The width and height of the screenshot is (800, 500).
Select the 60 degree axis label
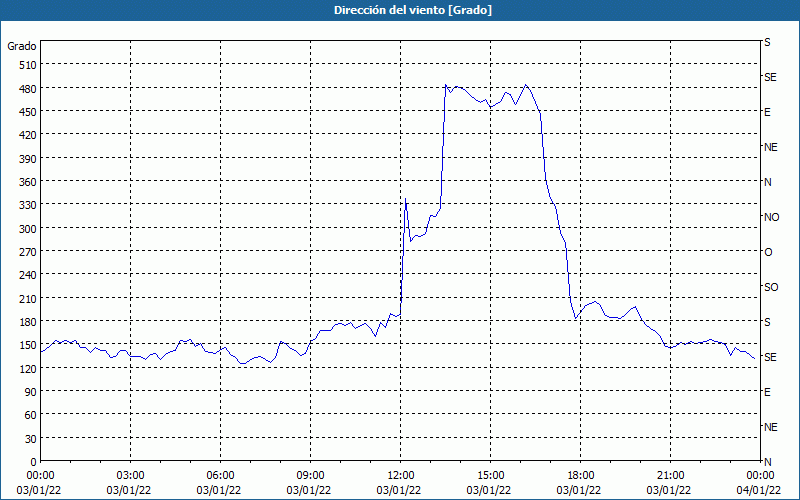(31, 415)
